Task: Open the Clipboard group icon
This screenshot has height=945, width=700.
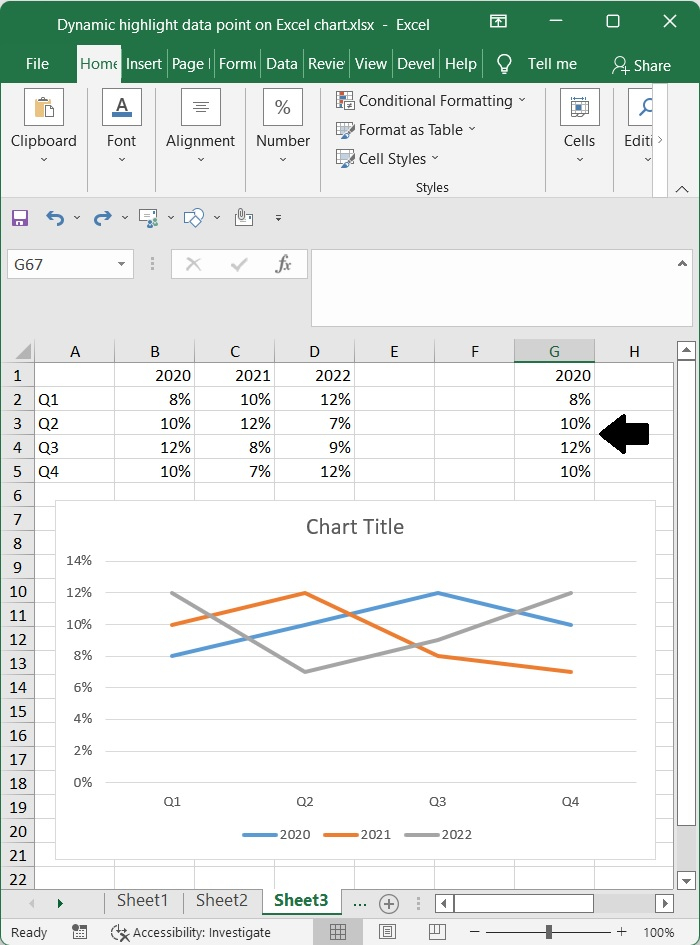Action: coord(43,107)
